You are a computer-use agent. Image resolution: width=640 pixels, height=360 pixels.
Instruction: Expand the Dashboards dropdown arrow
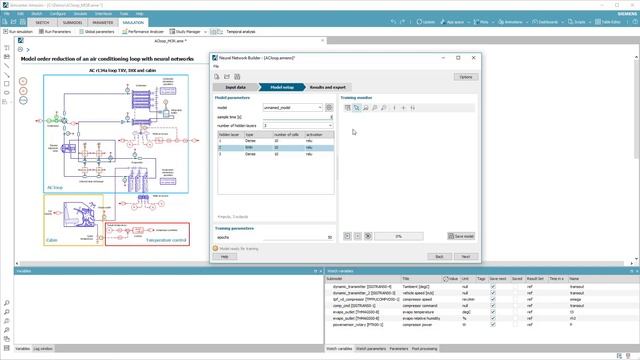coord(562,22)
